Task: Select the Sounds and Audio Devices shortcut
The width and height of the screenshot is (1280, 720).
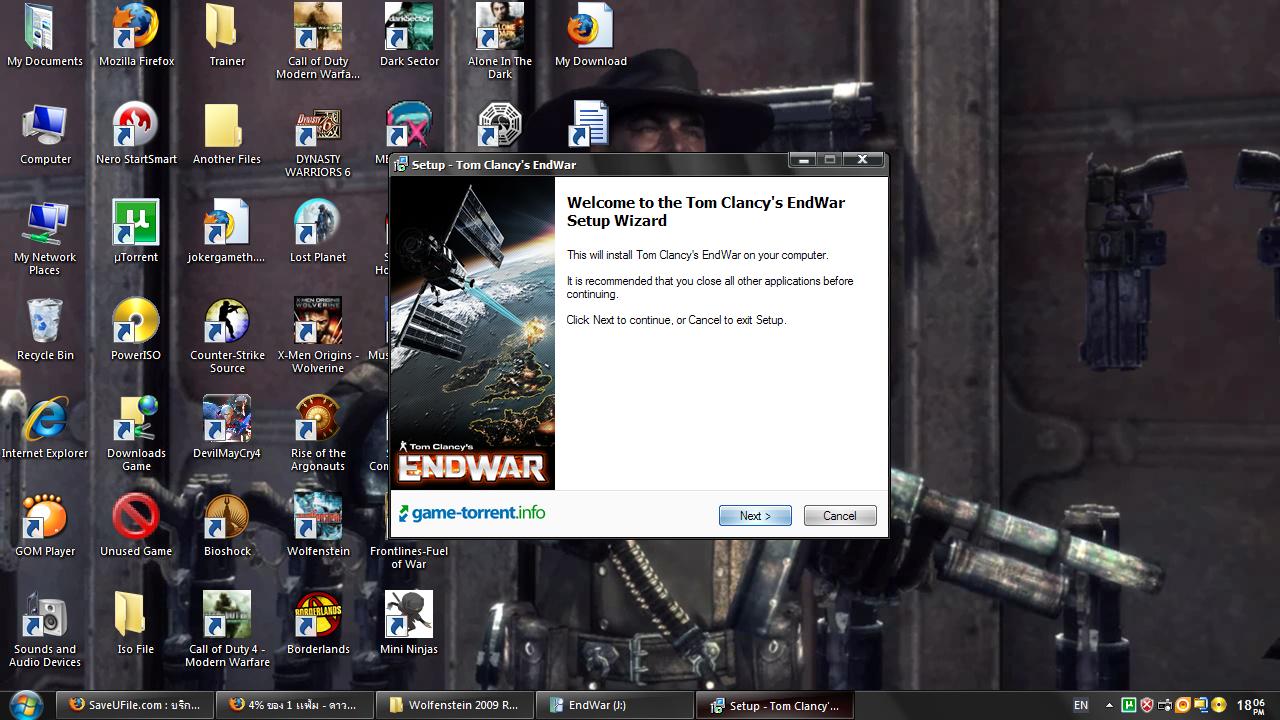Action: pos(45,630)
